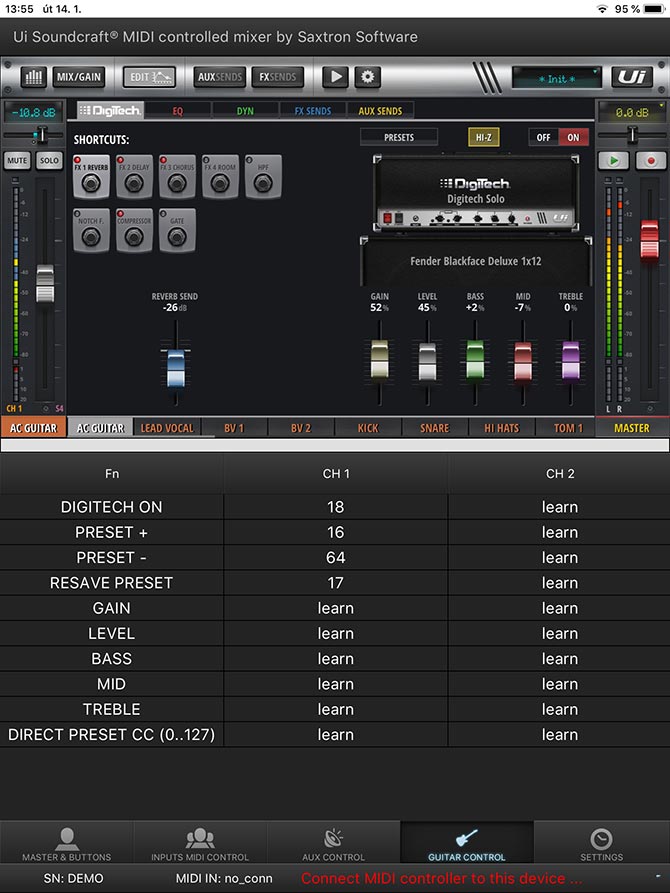Open INPUTS MIDI CONTROL bottom tab
The width and height of the screenshot is (670, 893).
200,843
